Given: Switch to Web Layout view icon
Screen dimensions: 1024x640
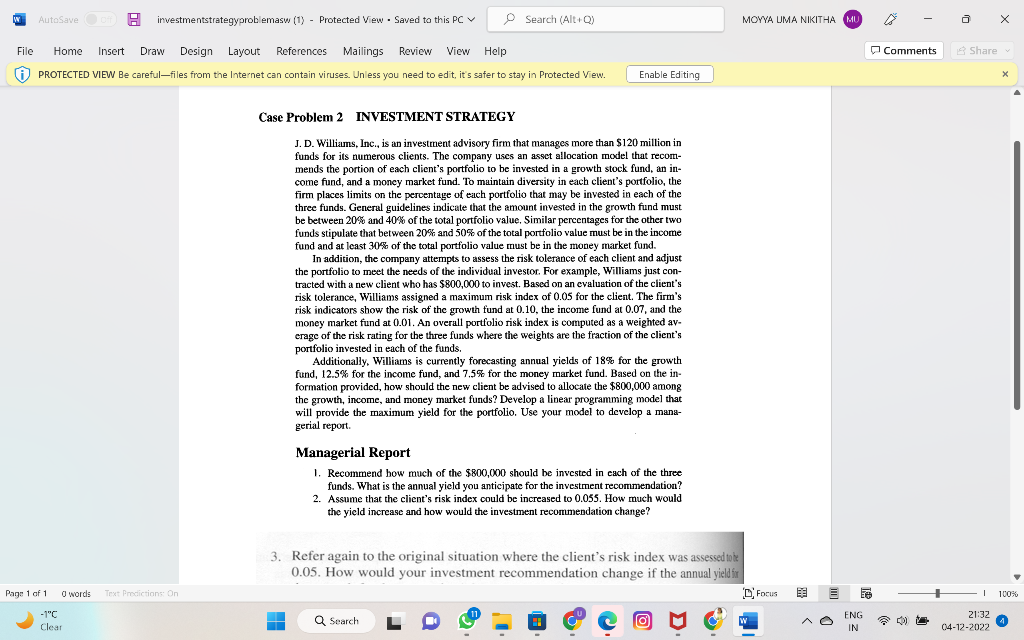Looking at the screenshot, I should tap(866, 593).
